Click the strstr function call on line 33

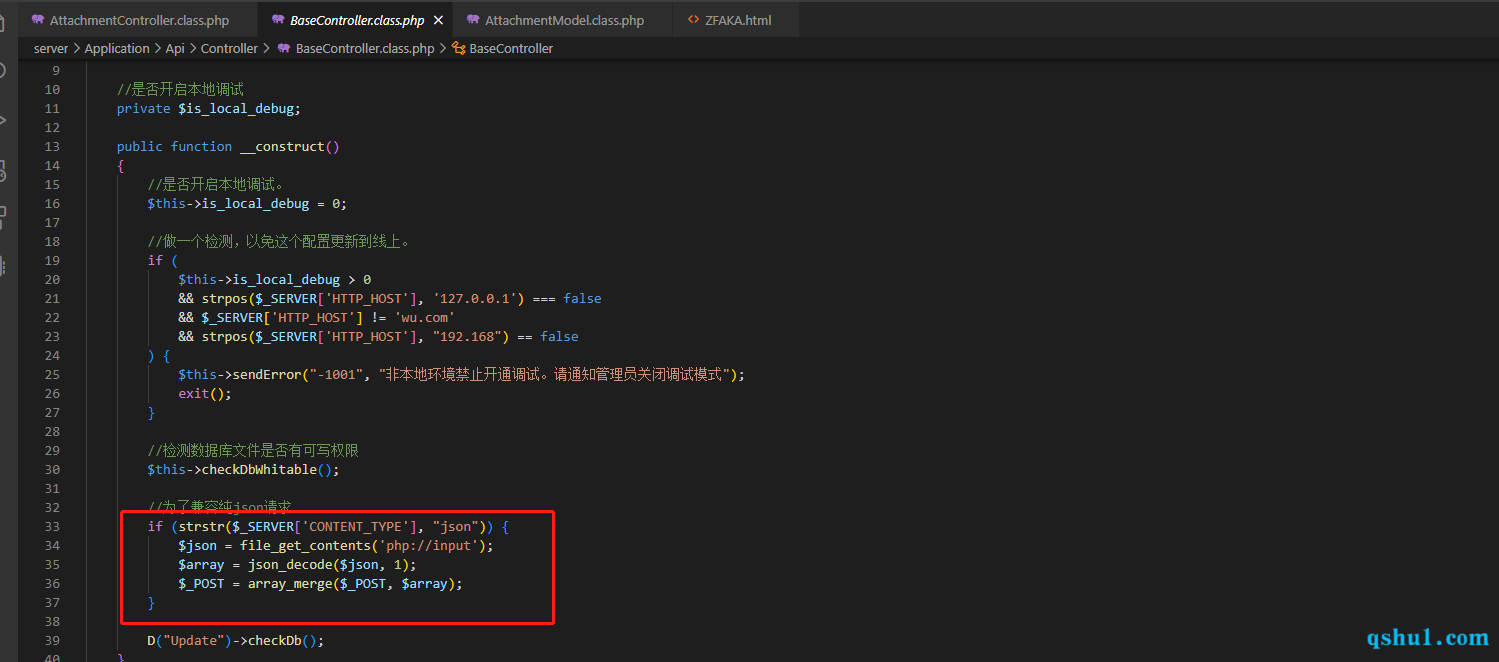tap(201, 526)
